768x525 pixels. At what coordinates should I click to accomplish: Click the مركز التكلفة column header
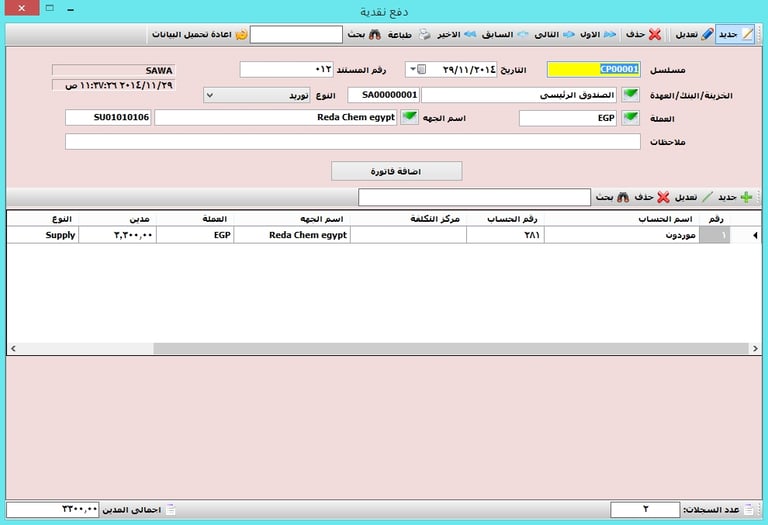pyautogui.click(x=408, y=219)
